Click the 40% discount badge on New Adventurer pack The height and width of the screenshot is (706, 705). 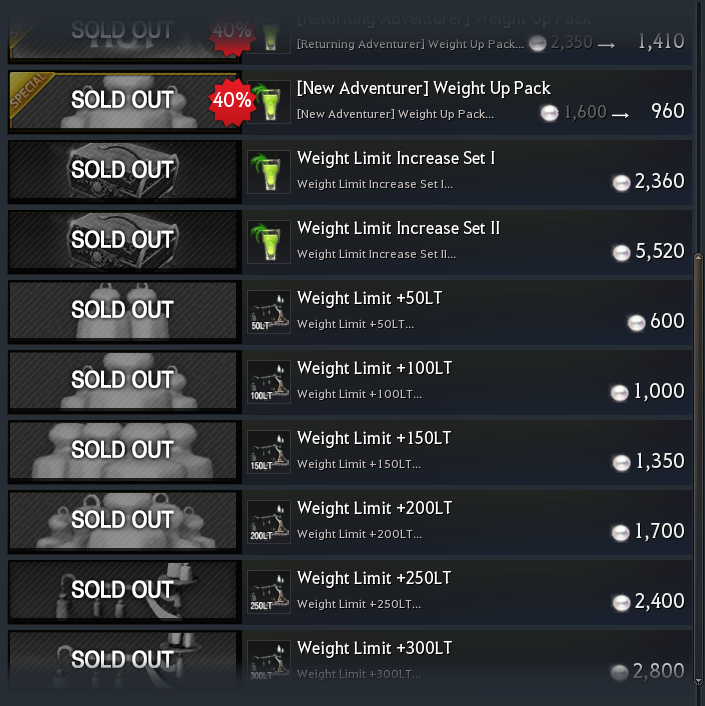(230, 101)
